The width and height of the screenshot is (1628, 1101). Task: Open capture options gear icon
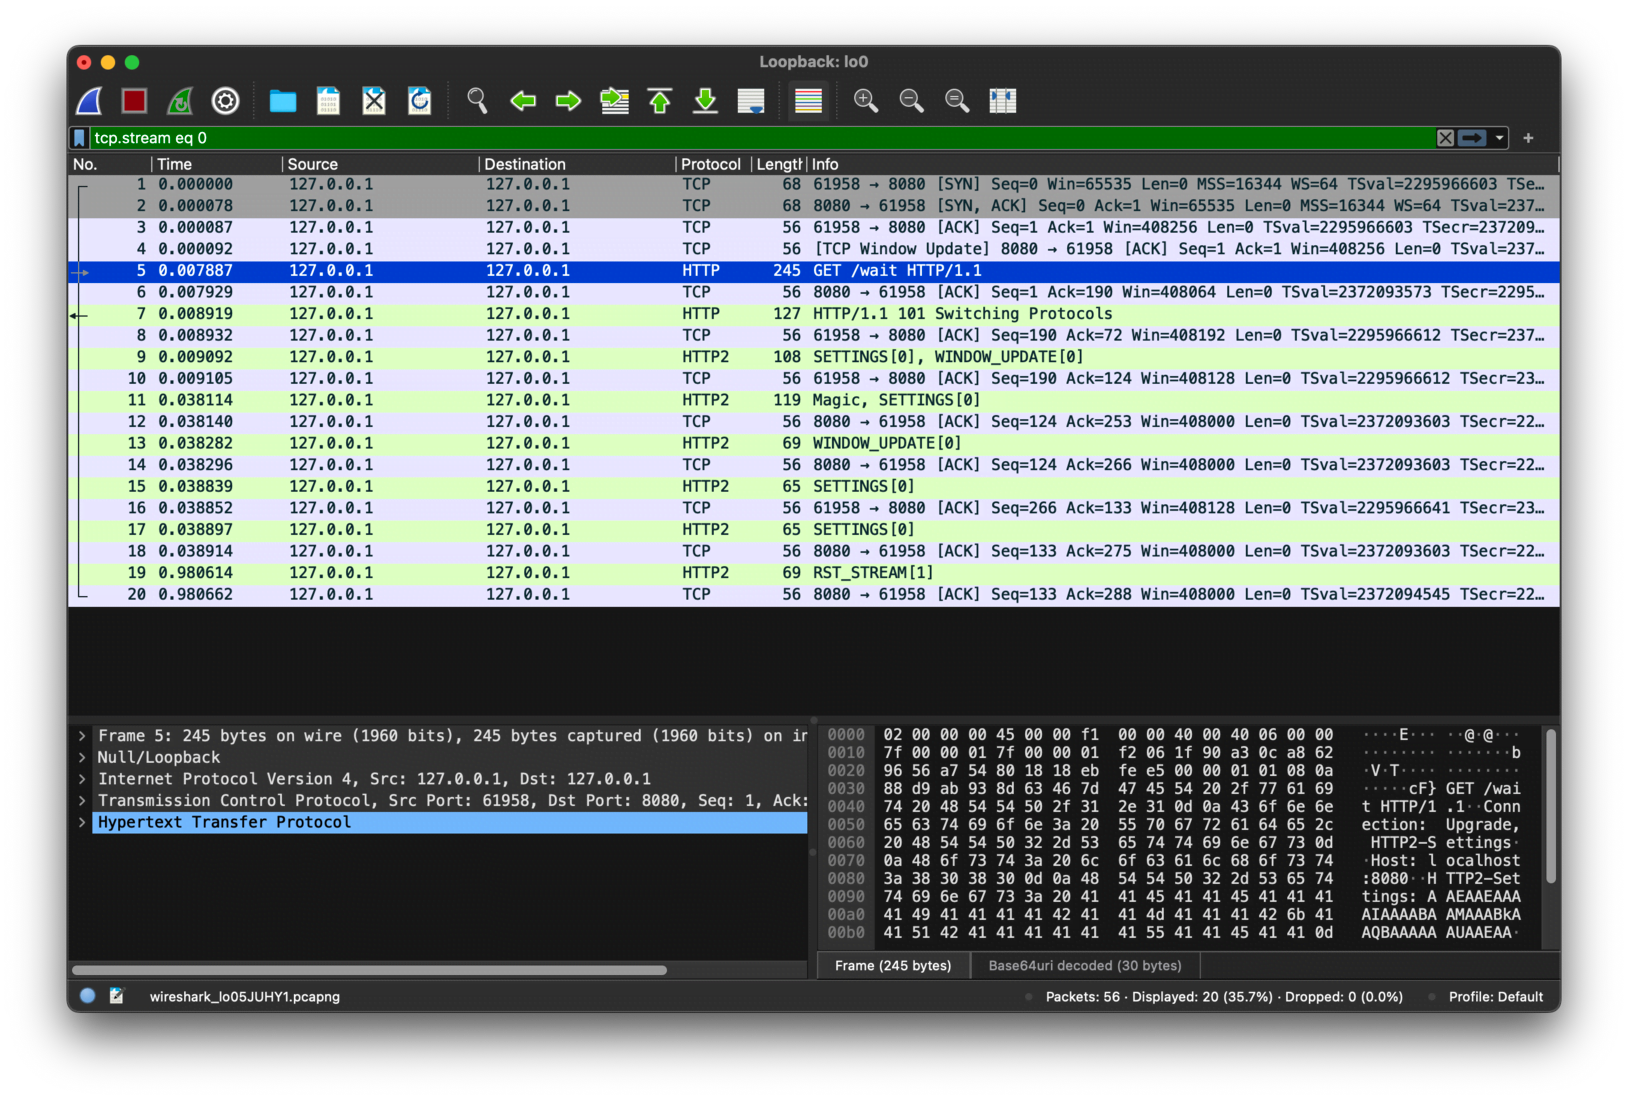(226, 101)
